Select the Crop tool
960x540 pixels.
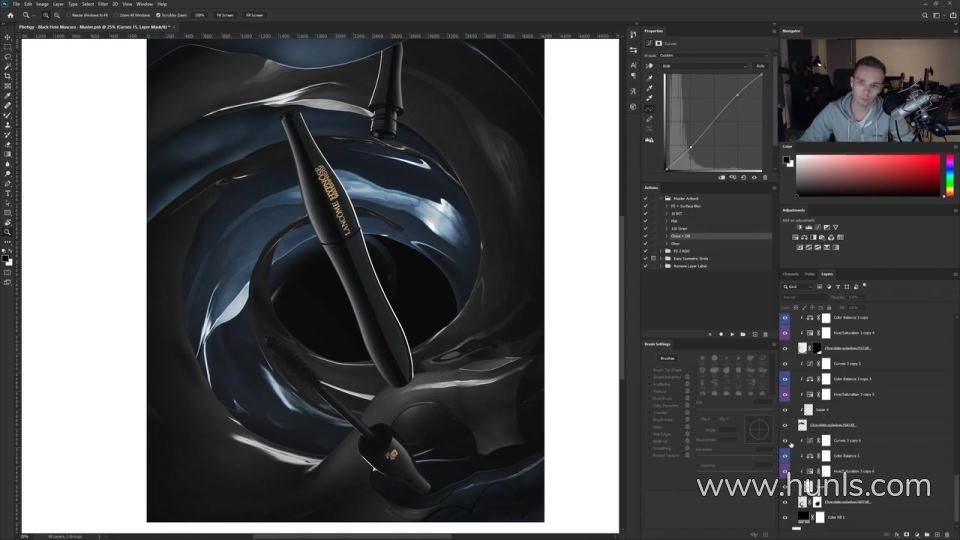click(x=7, y=77)
